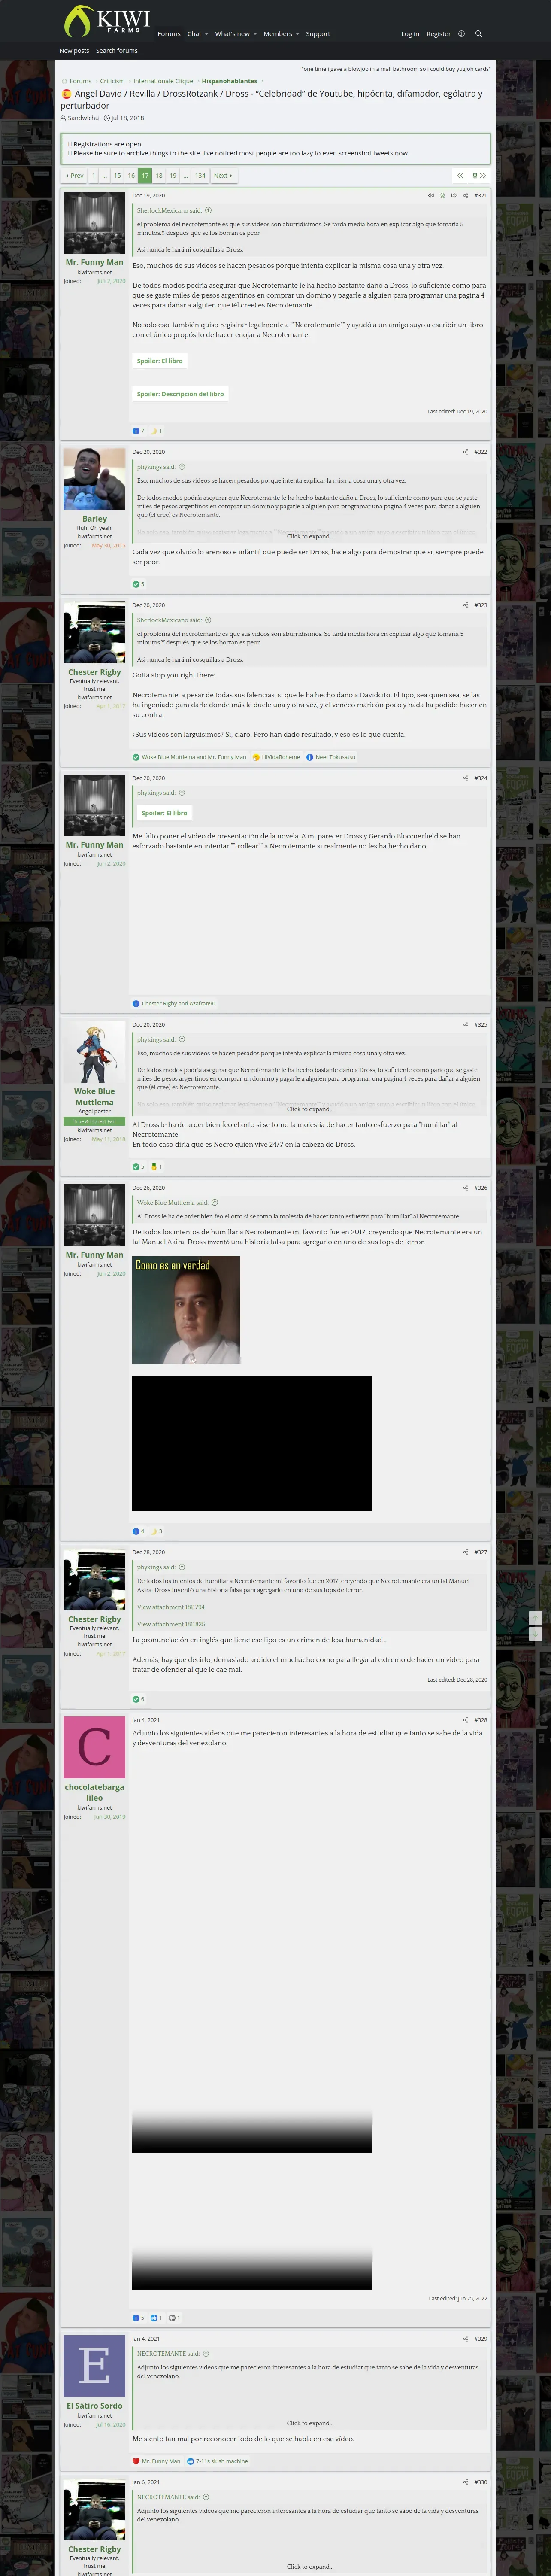Jump to page 134
Screen dimensions: 551x2576
coord(200,175)
